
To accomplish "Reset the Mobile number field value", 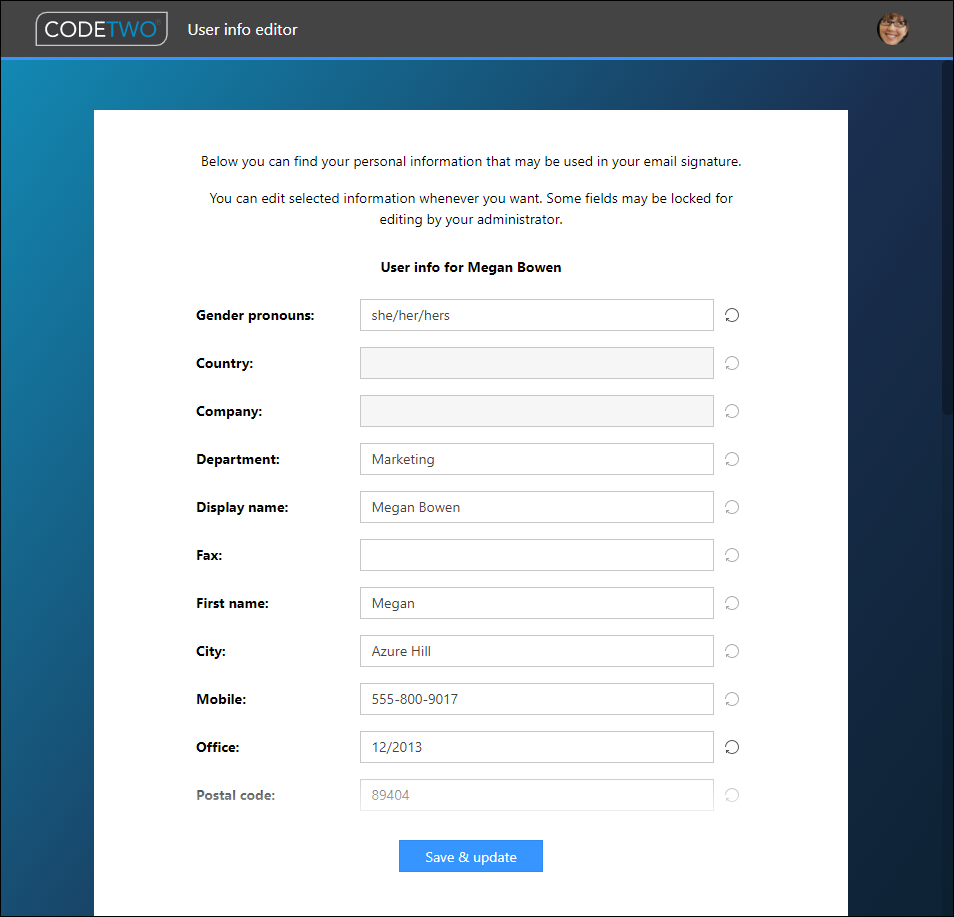I will (731, 699).
